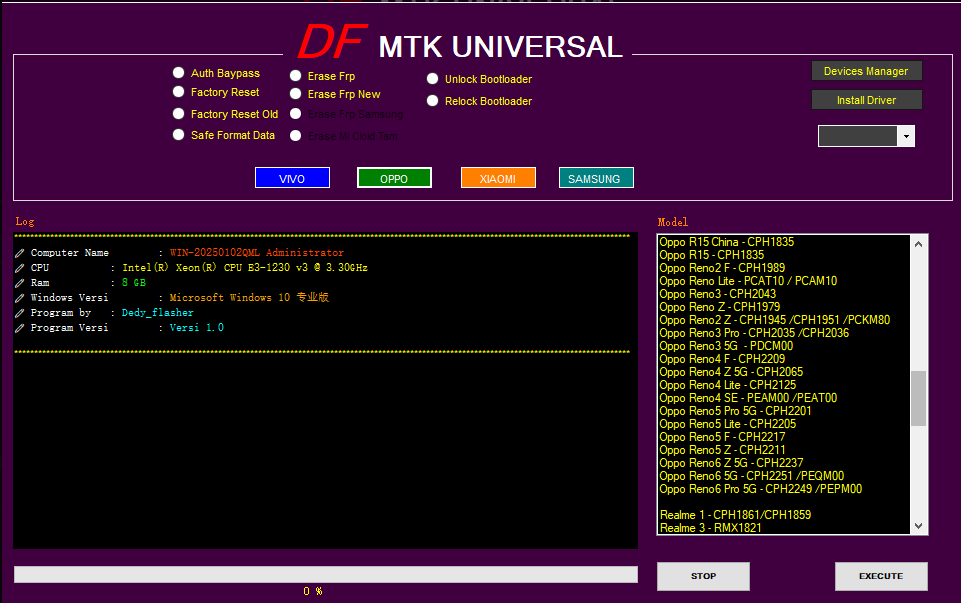
Task: Click the Install Driver button
Action: tap(866, 100)
